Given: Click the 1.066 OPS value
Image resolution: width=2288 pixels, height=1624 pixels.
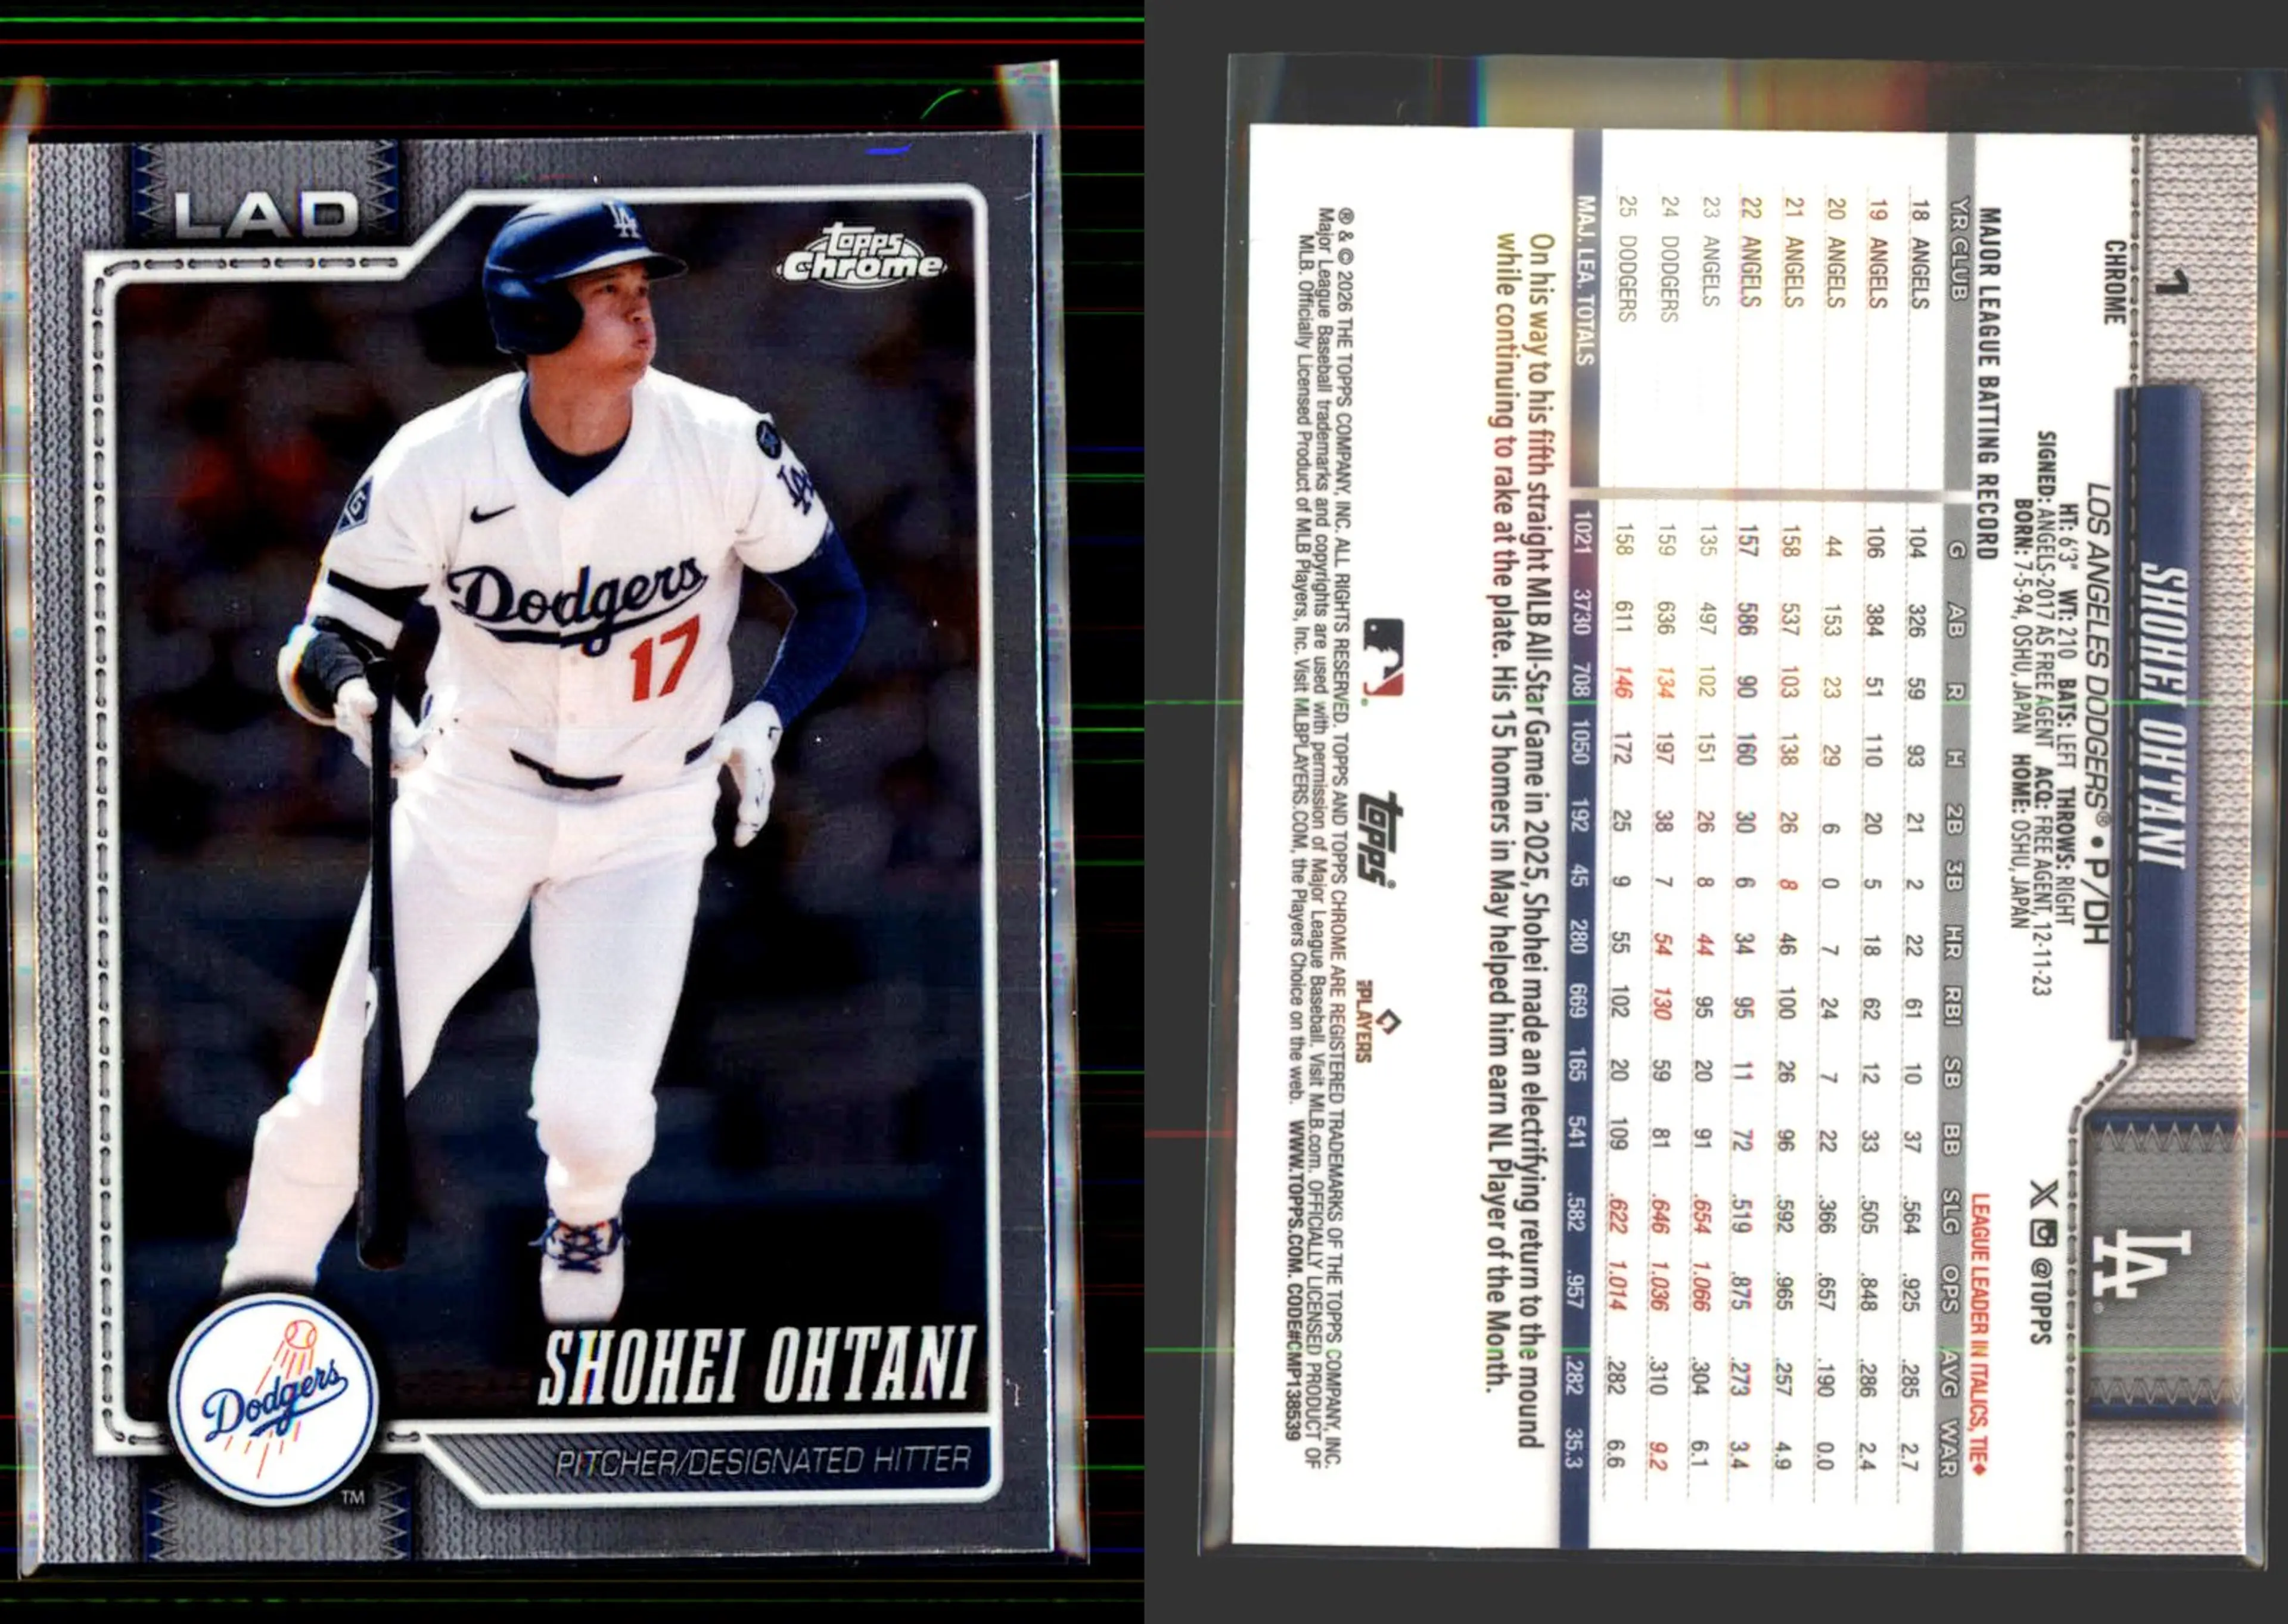Looking at the screenshot, I should (x=1702, y=1286).
